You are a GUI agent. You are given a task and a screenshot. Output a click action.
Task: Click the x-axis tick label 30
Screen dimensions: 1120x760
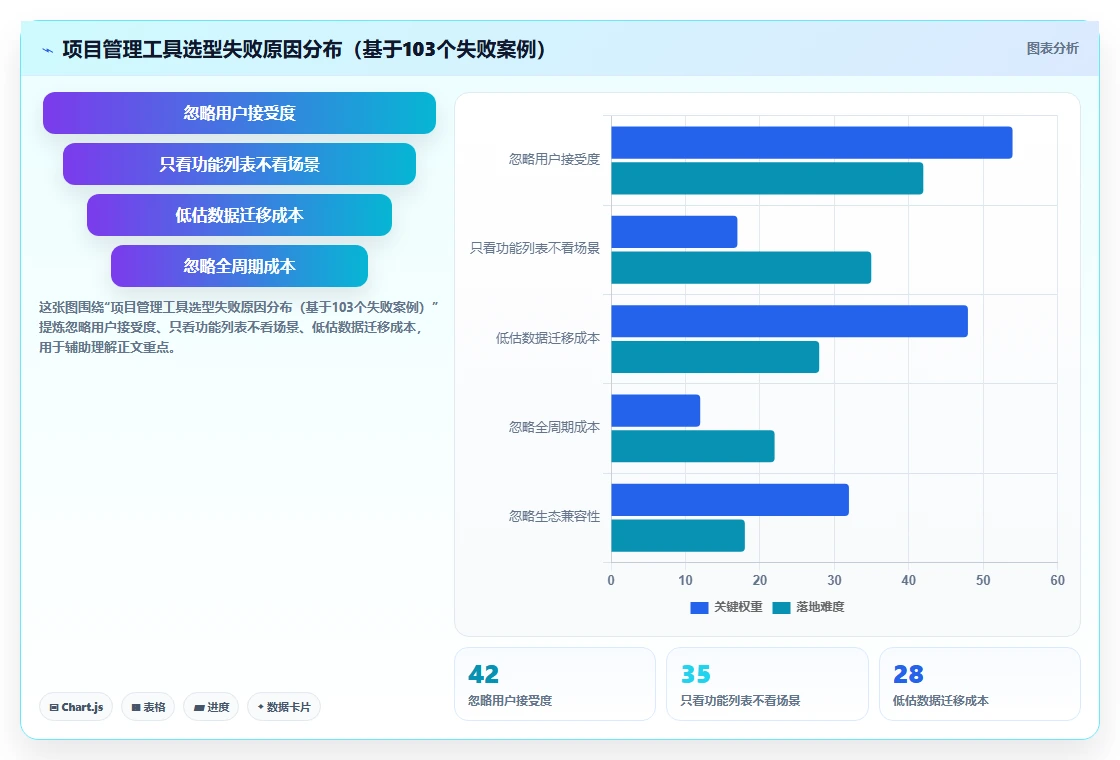(834, 581)
